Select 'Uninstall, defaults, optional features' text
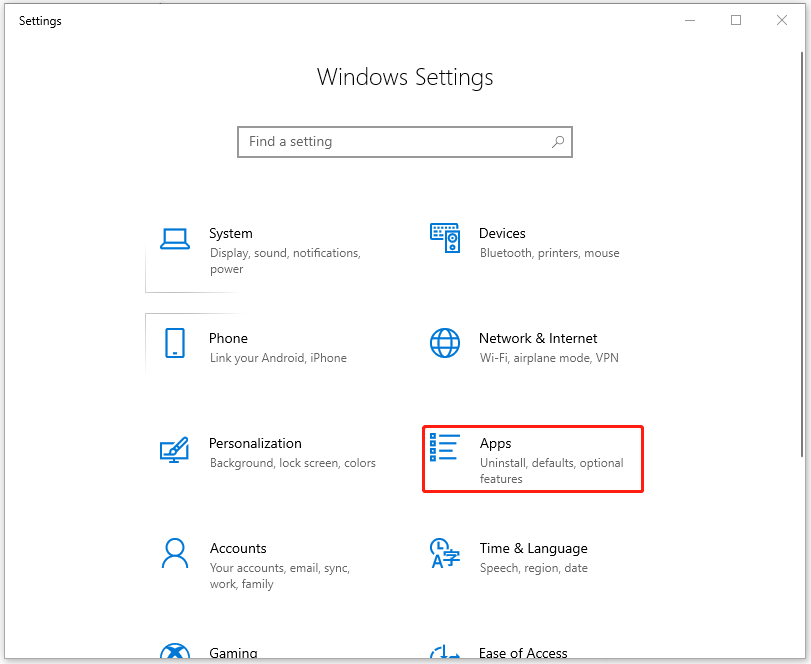Viewport: 811px width, 664px height. pyautogui.click(x=551, y=471)
